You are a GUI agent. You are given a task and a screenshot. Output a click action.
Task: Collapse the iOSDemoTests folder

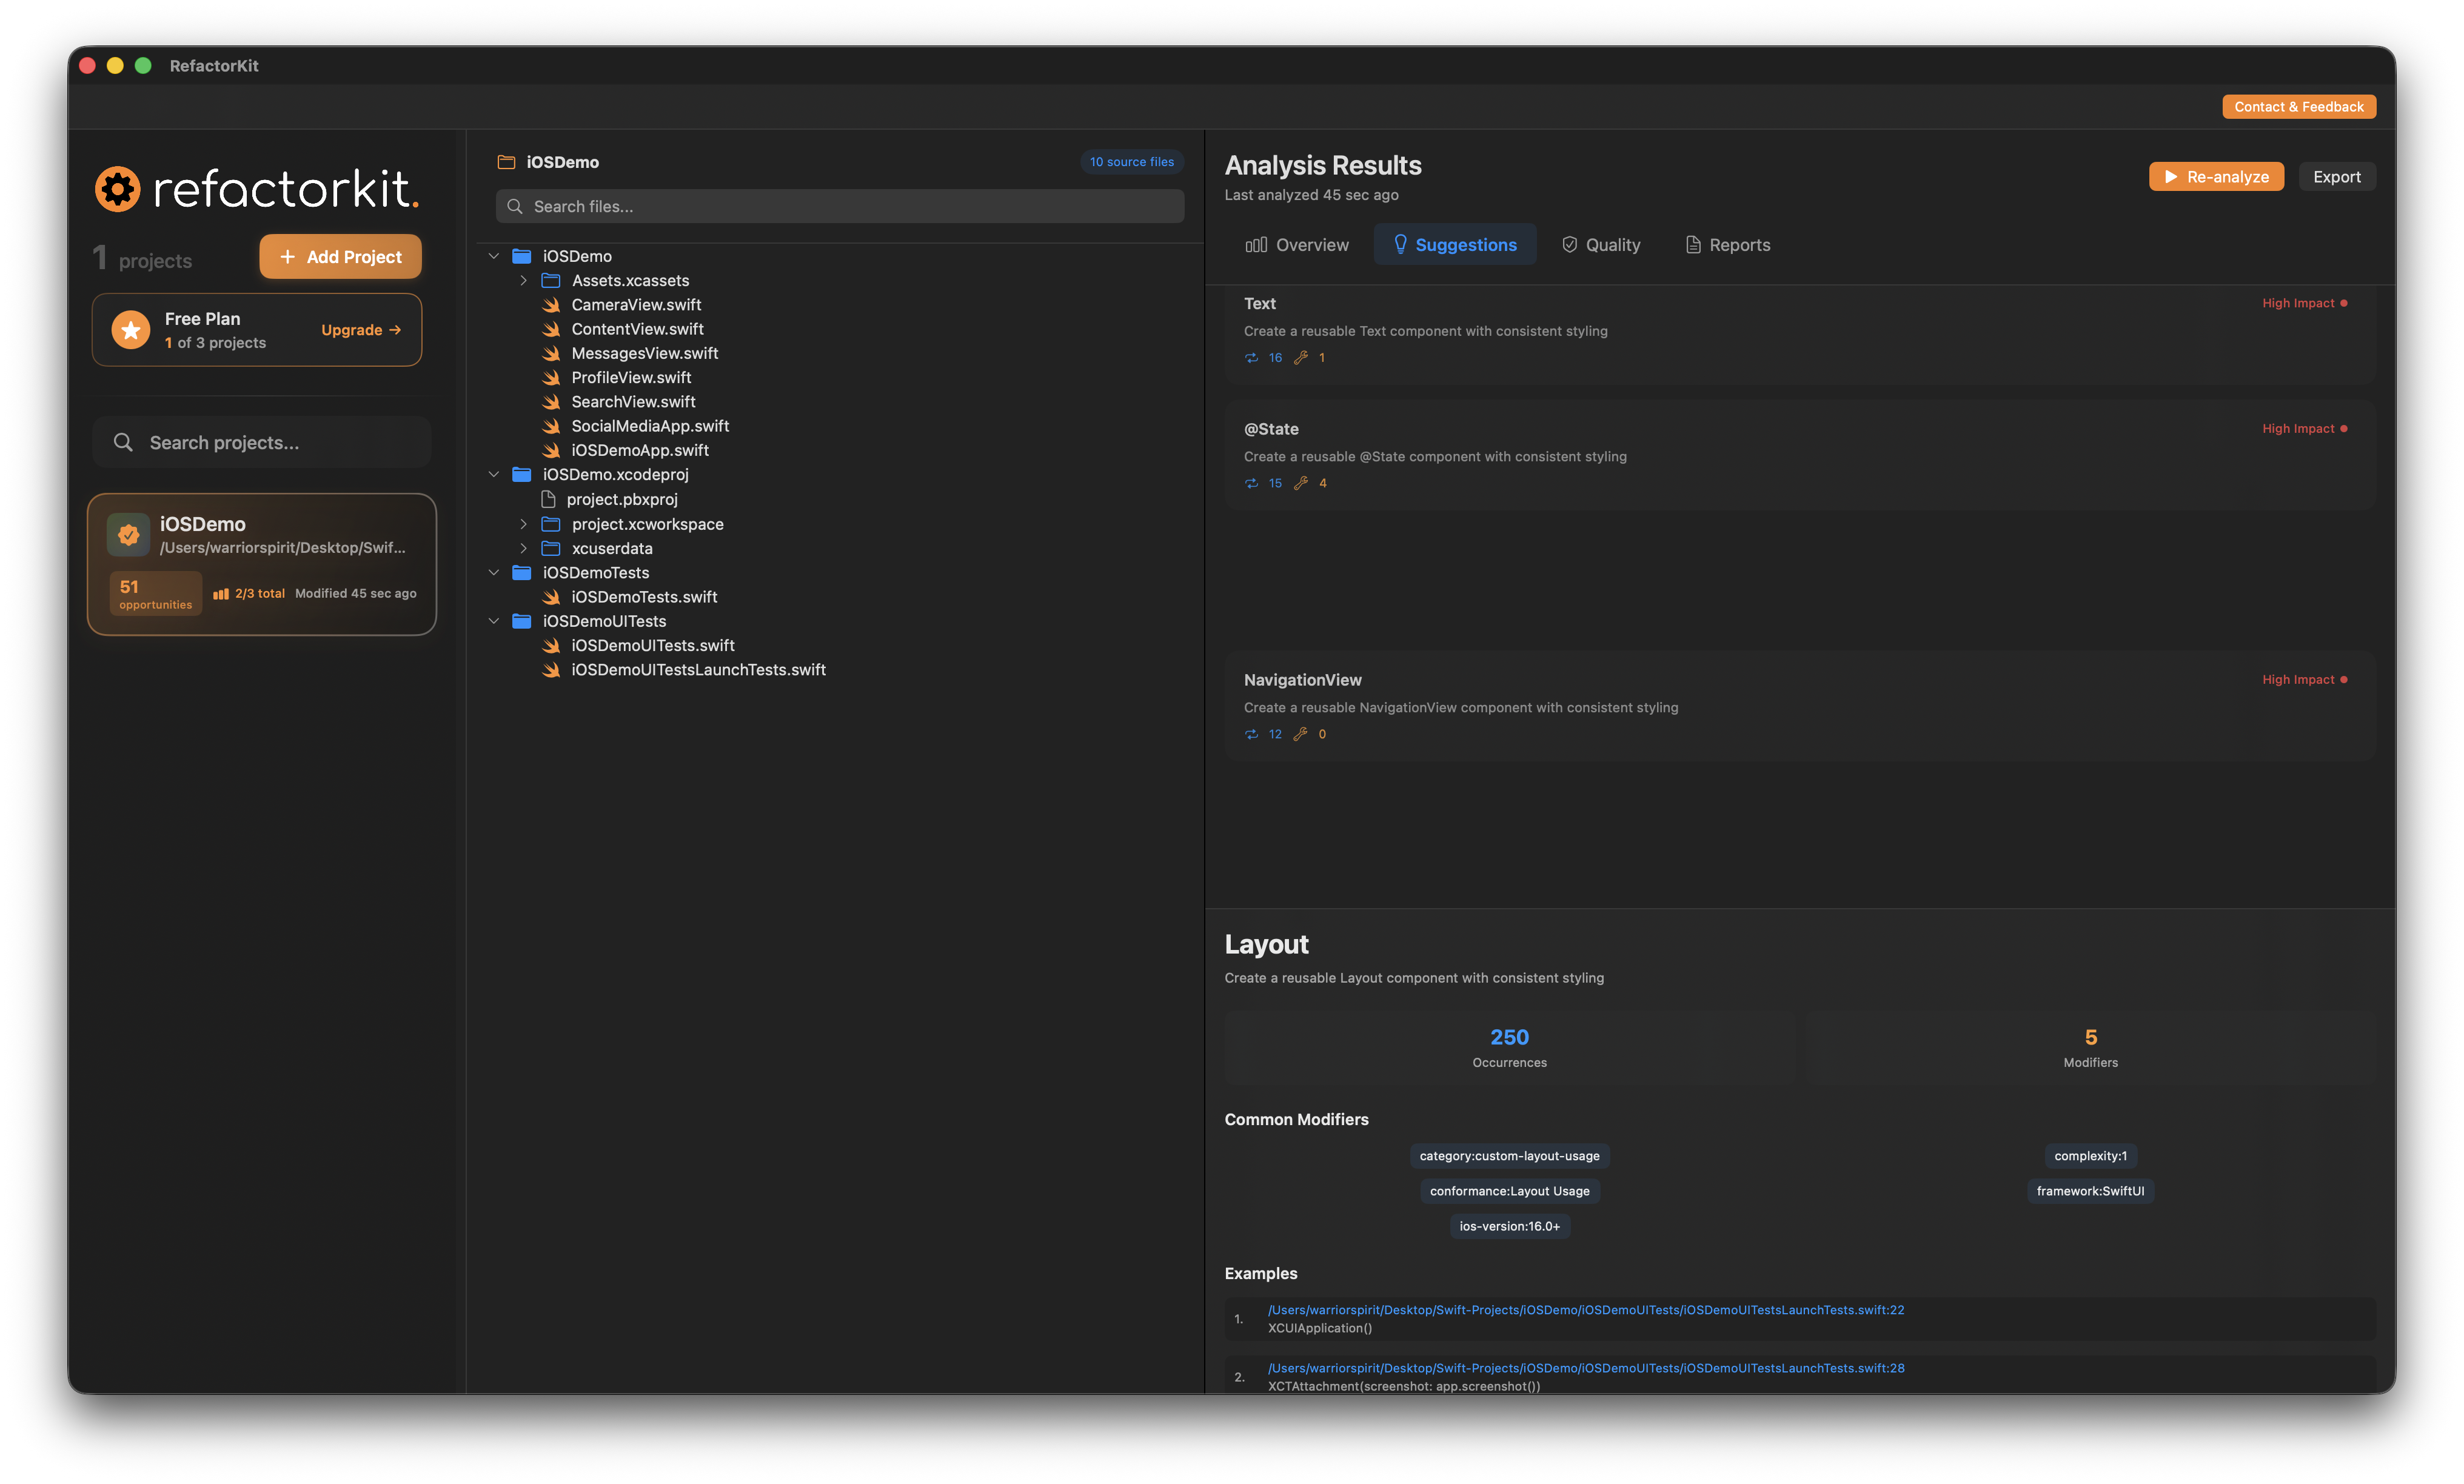tap(494, 573)
